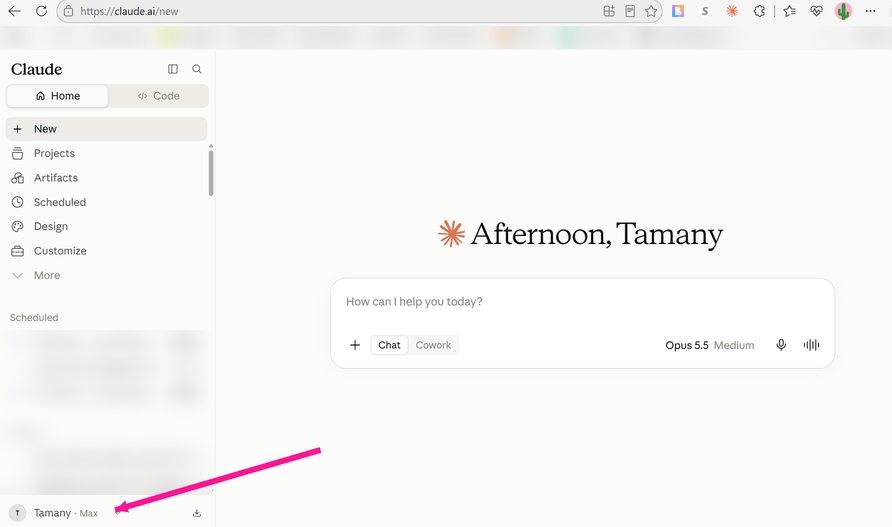Click the sidebar vertical scrollbar
This screenshot has height=527, width=892.
click(211, 173)
